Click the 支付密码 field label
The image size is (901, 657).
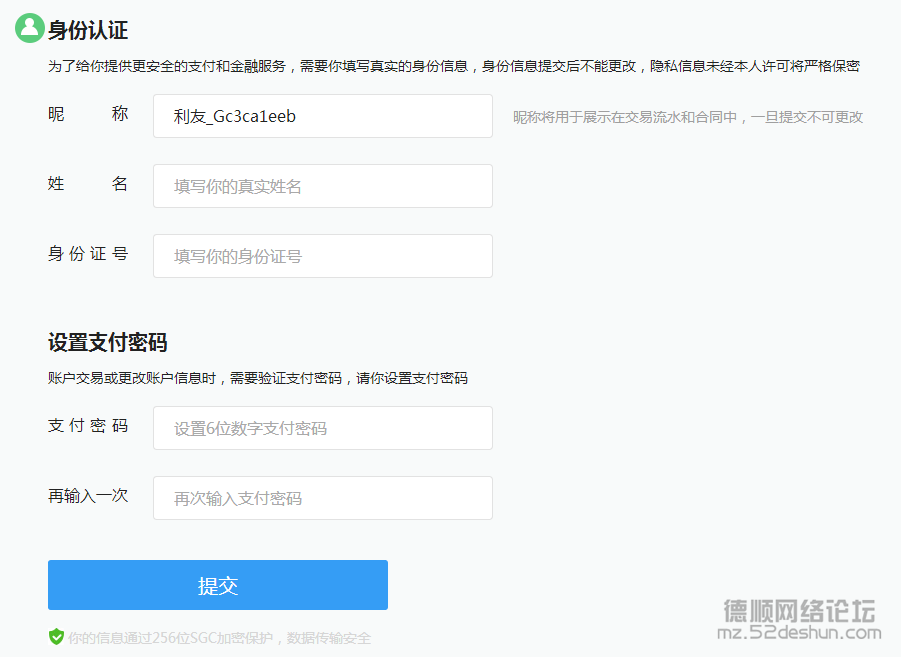(88, 426)
